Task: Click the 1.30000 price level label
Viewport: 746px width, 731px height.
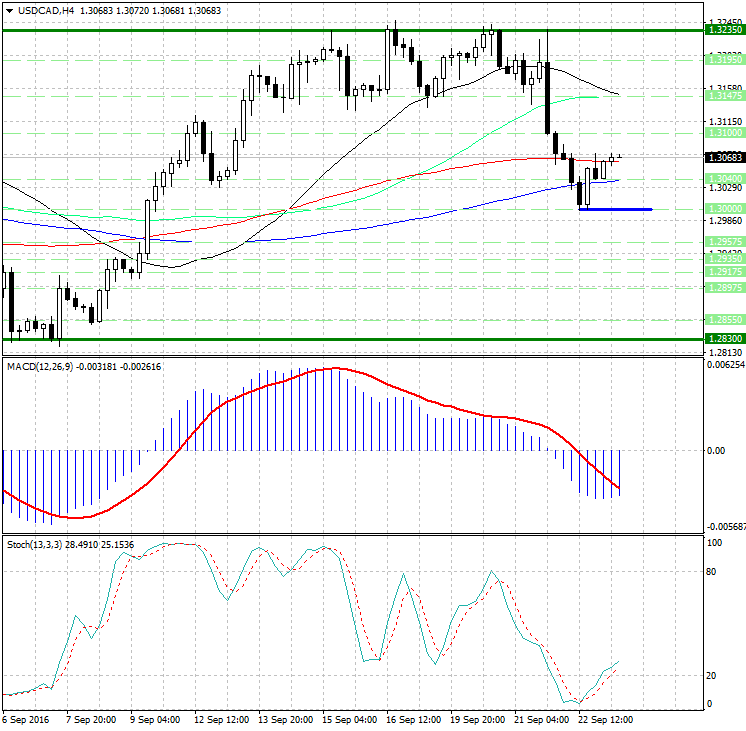Action: pyautogui.click(x=723, y=208)
